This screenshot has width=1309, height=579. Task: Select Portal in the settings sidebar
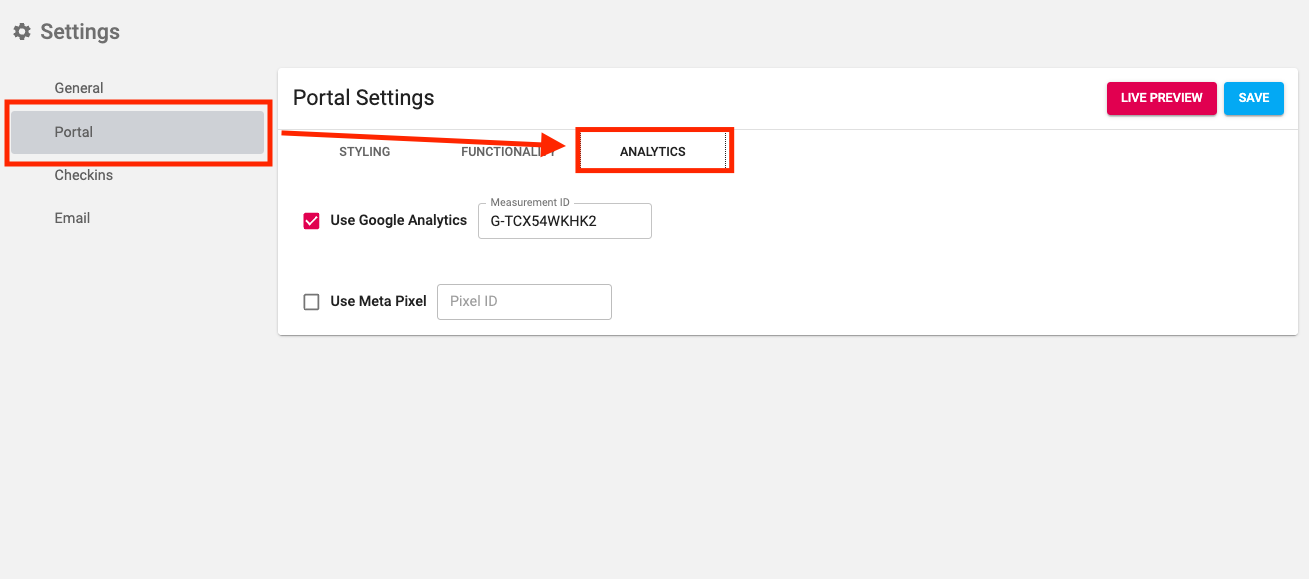74,132
